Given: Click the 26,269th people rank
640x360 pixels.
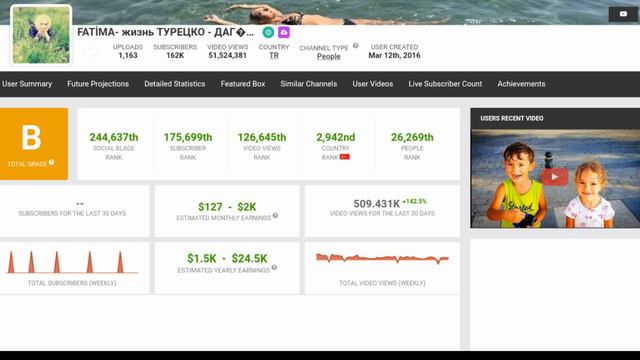Looking at the screenshot, I should [412, 137].
